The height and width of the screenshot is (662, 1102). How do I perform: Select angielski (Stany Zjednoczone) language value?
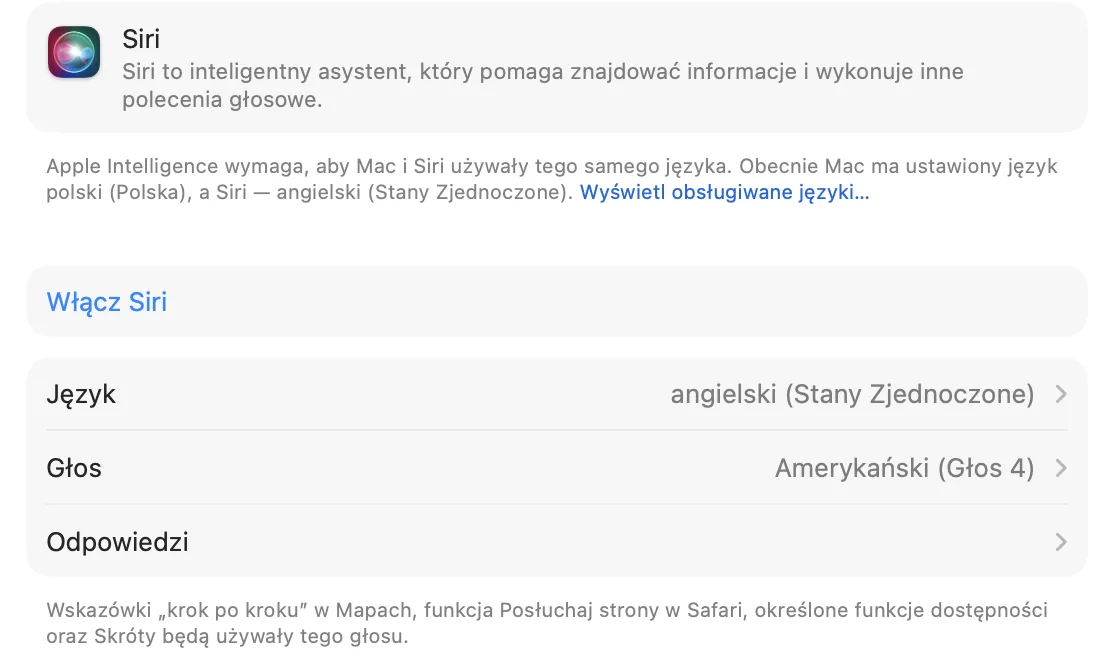pyautogui.click(x=852, y=394)
